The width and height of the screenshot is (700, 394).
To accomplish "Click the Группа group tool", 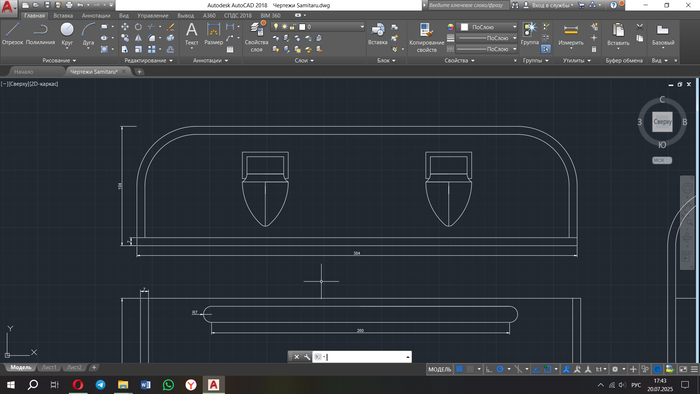I will pos(529,34).
